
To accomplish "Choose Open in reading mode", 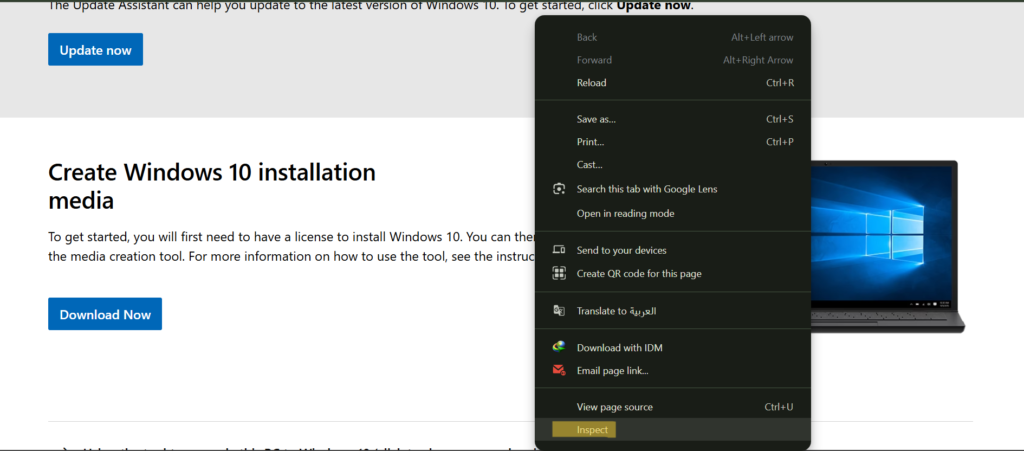I will pyautogui.click(x=625, y=213).
